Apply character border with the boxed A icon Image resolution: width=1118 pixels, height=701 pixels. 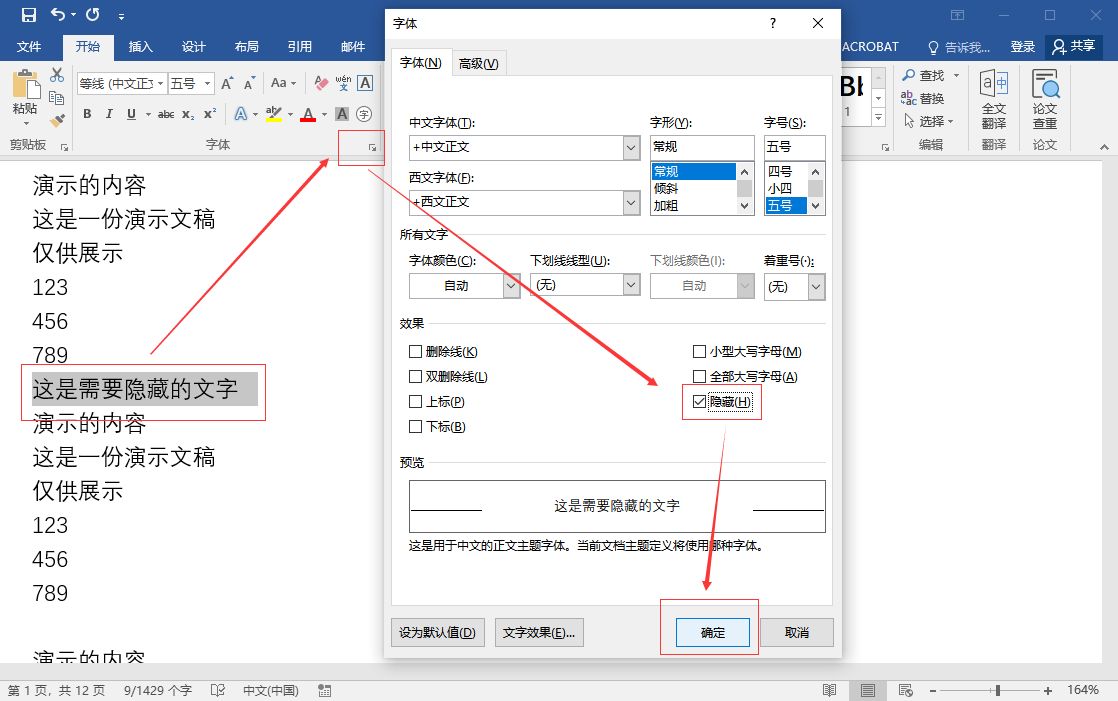(x=365, y=83)
